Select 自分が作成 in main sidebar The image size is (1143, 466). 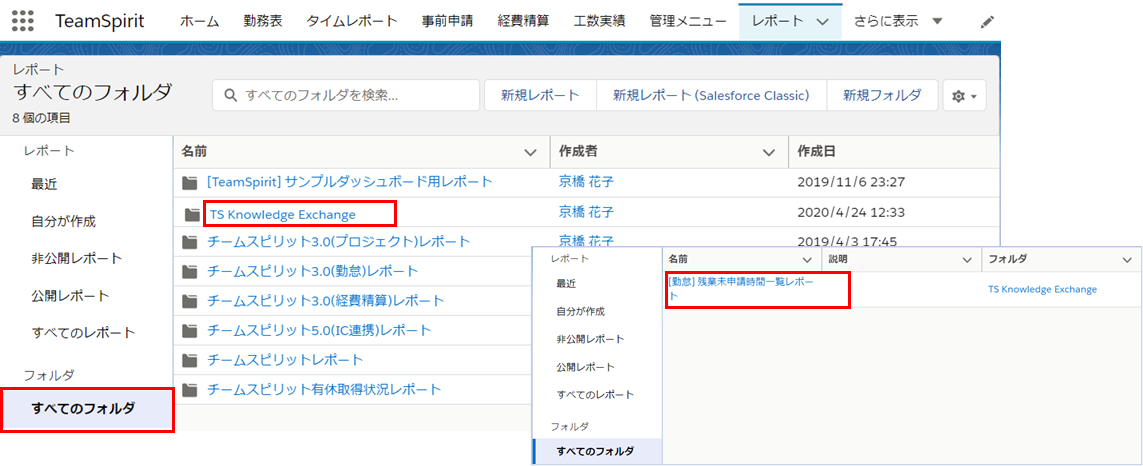tap(63, 222)
